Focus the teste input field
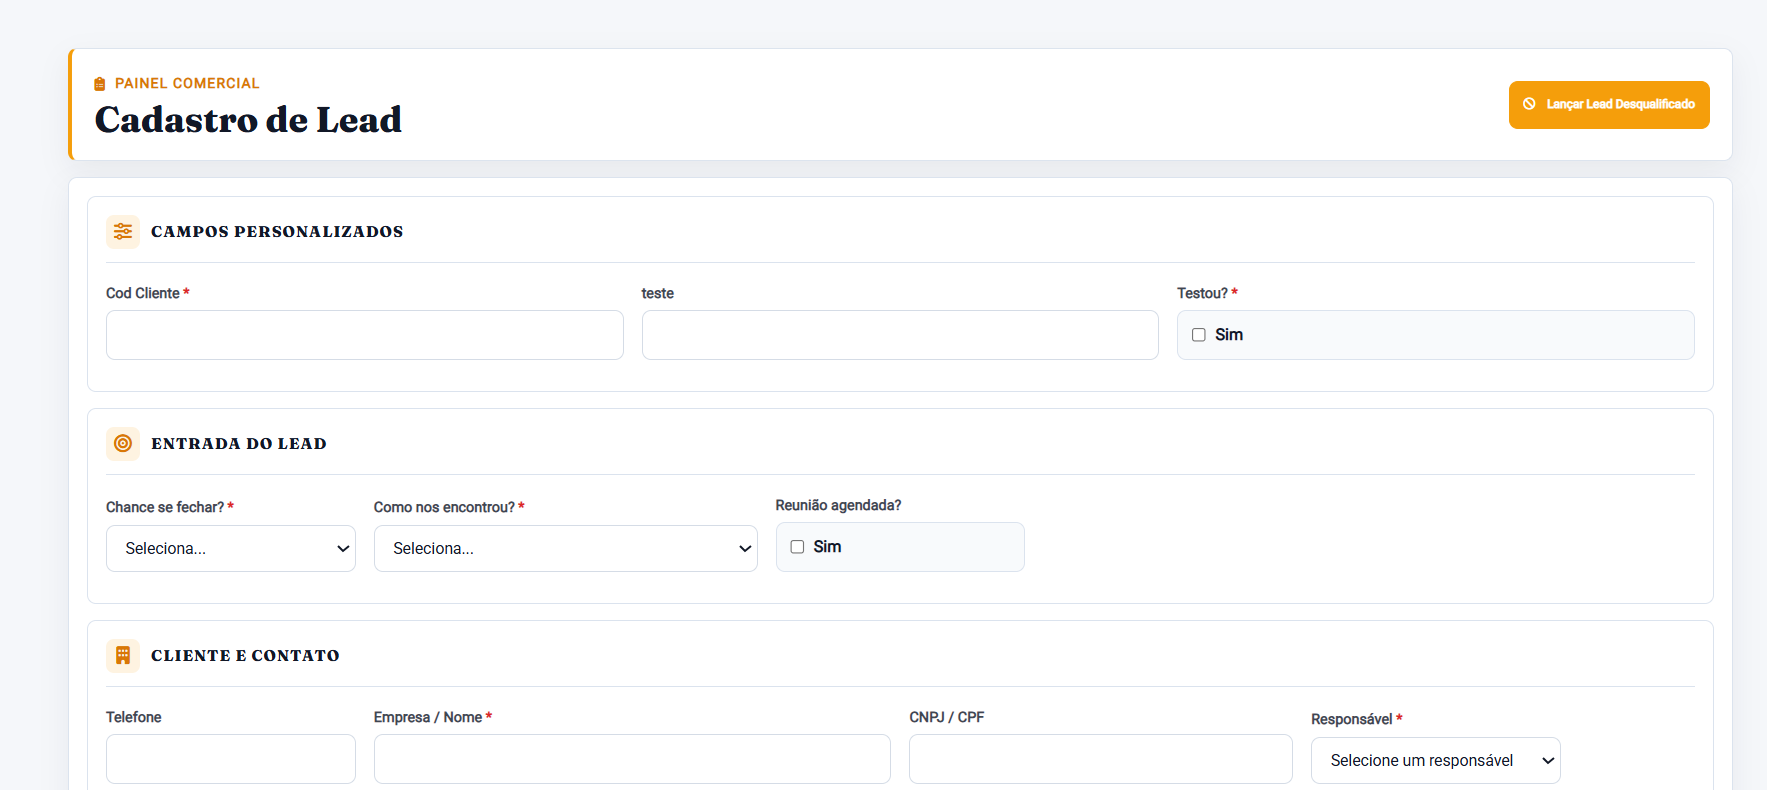This screenshot has width=1767, height=790. point(900,335)
